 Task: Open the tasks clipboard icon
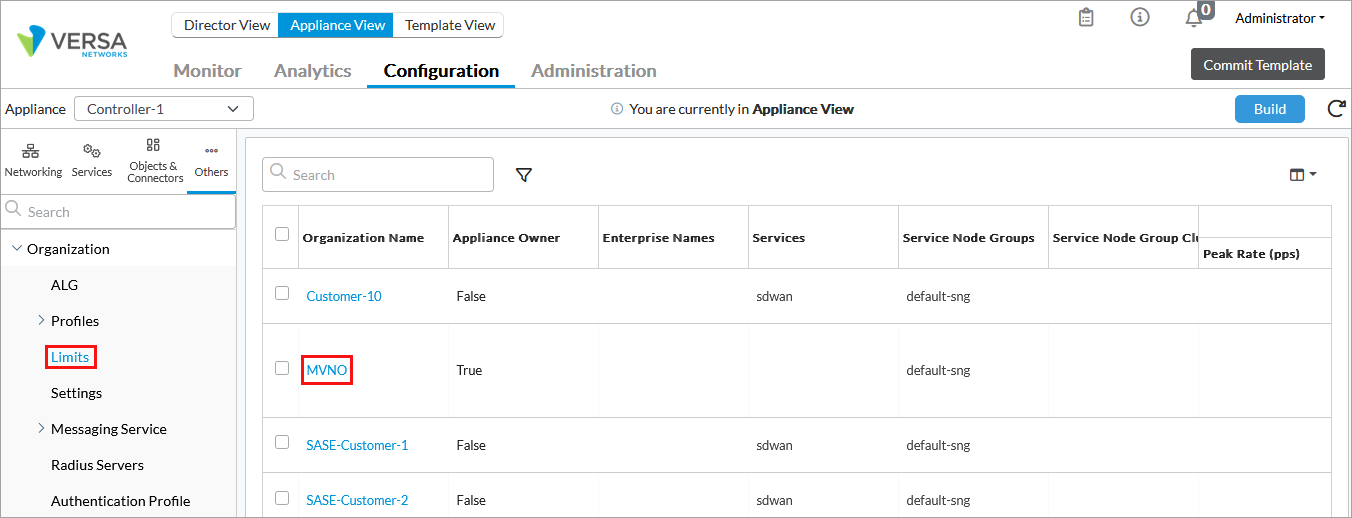pyautogui.click(x=1086, y=18)
